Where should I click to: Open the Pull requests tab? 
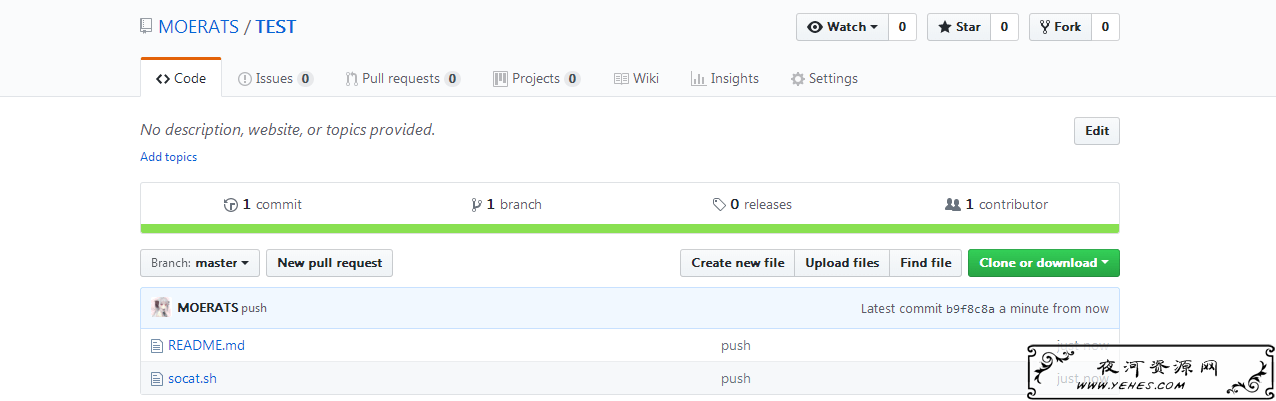pos(403,78)
